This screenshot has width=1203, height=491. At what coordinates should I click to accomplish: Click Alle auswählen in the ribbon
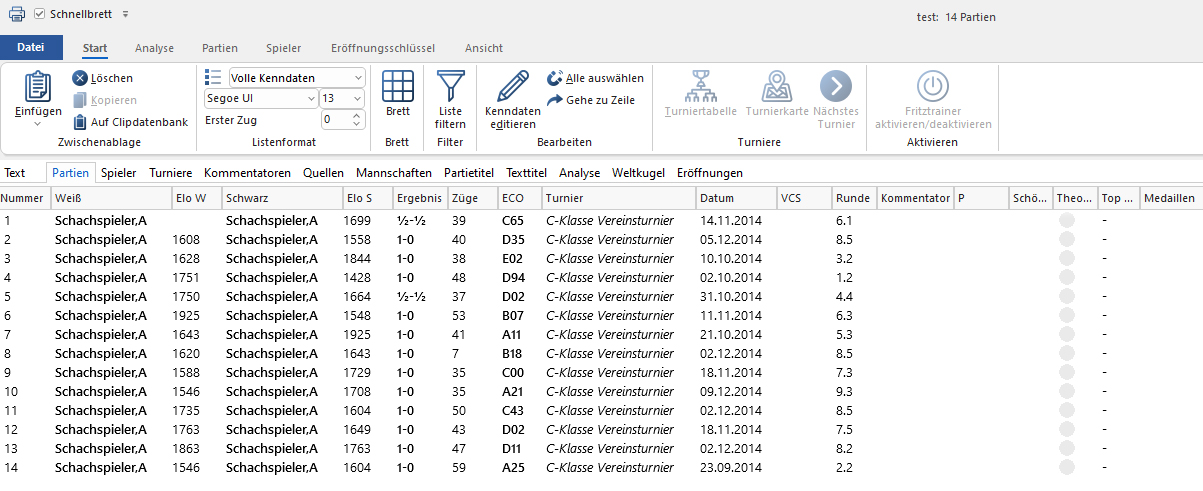coord(556,78)
